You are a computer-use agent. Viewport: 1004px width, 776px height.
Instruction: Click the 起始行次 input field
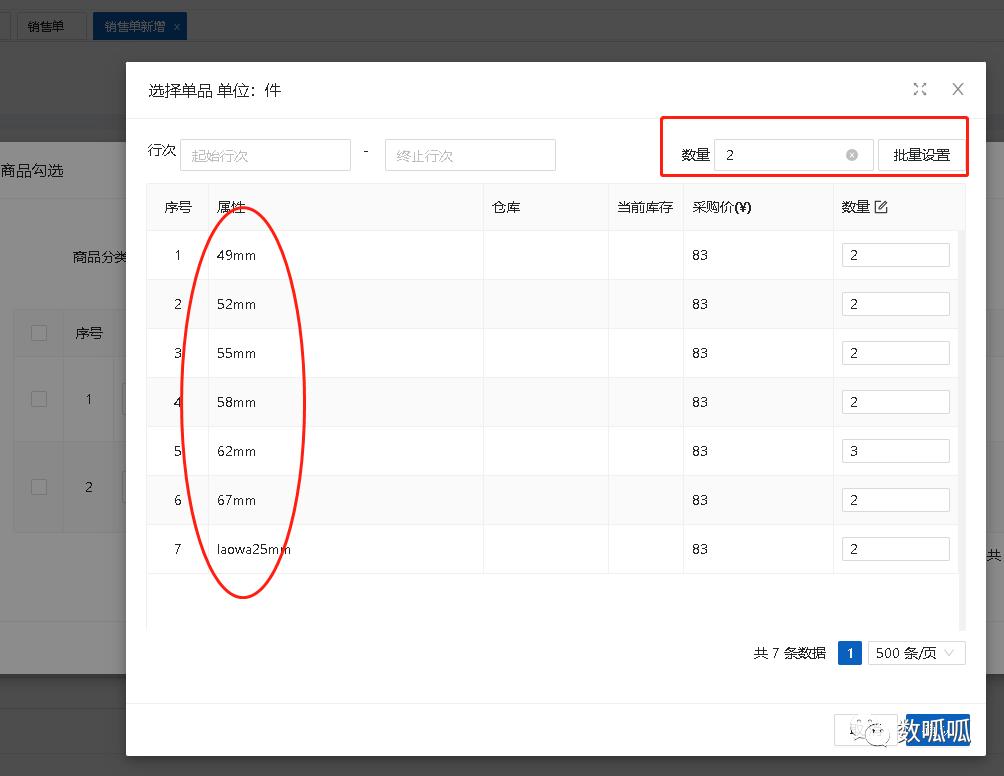tap(264, 155)
